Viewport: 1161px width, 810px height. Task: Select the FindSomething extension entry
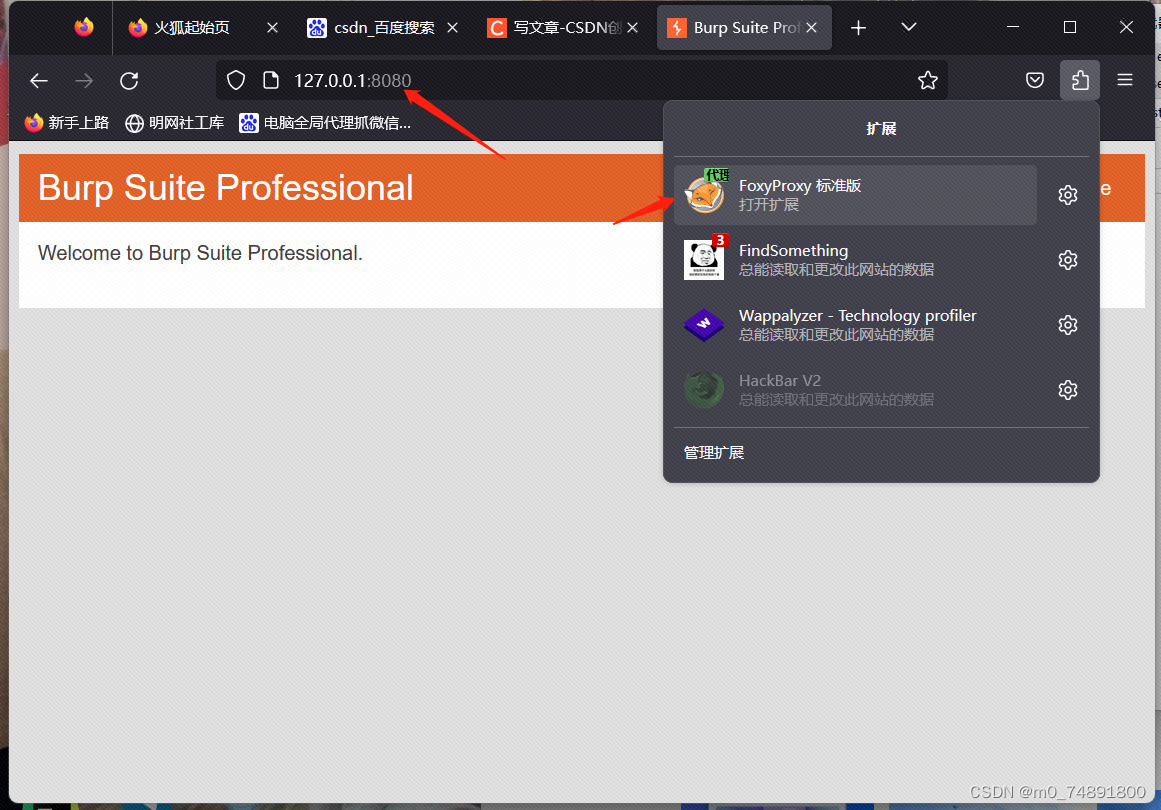[855, 260]
